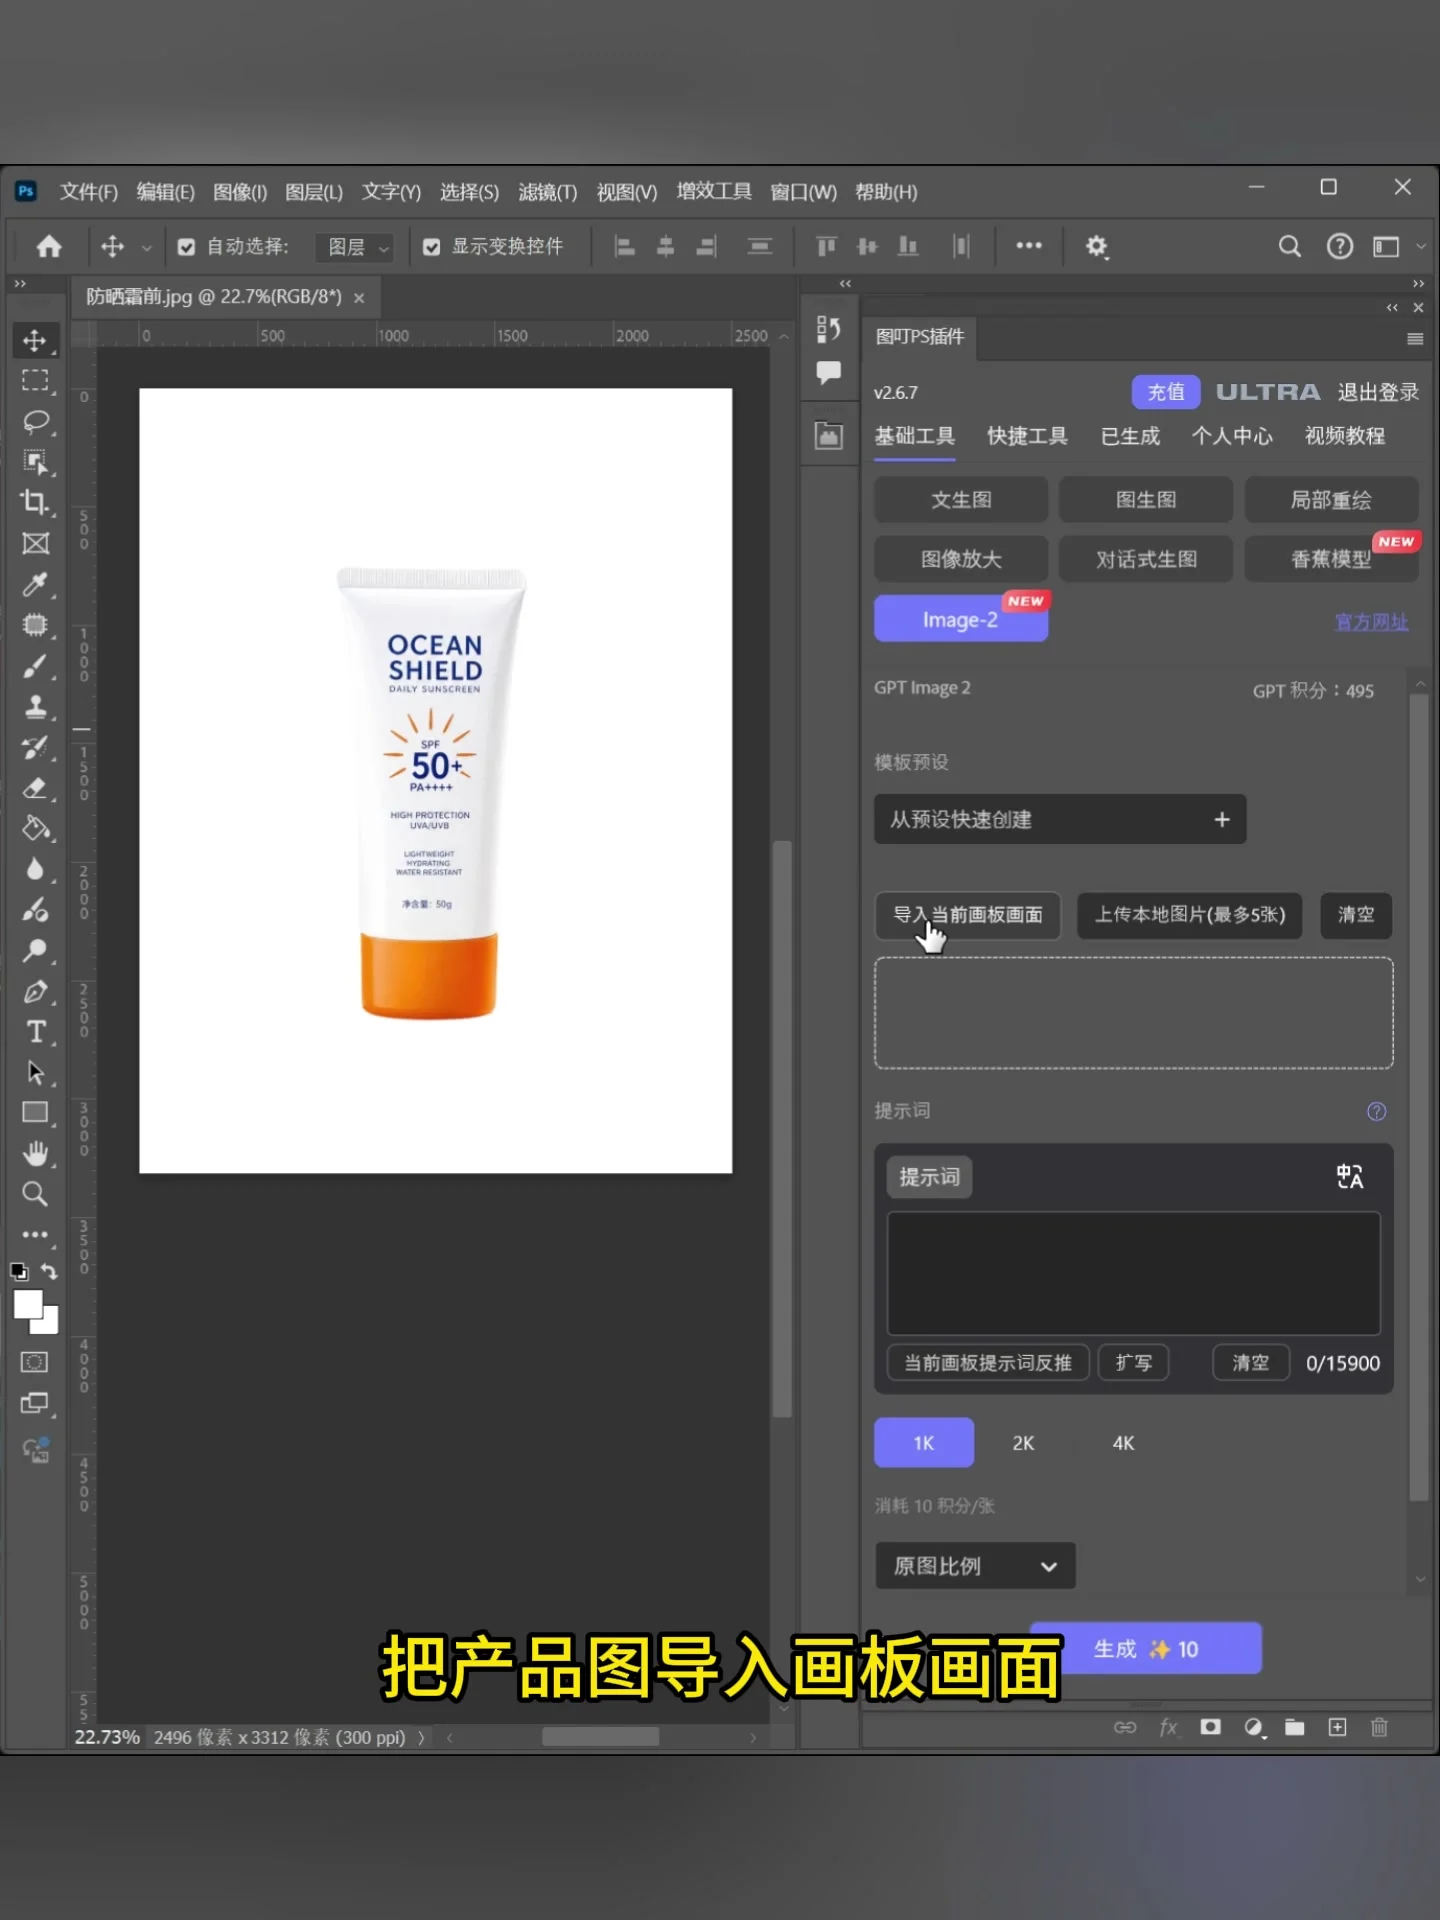Click the 生成 generate button
This screenshot has height=1920, width=1440.
(1146, 1649)
